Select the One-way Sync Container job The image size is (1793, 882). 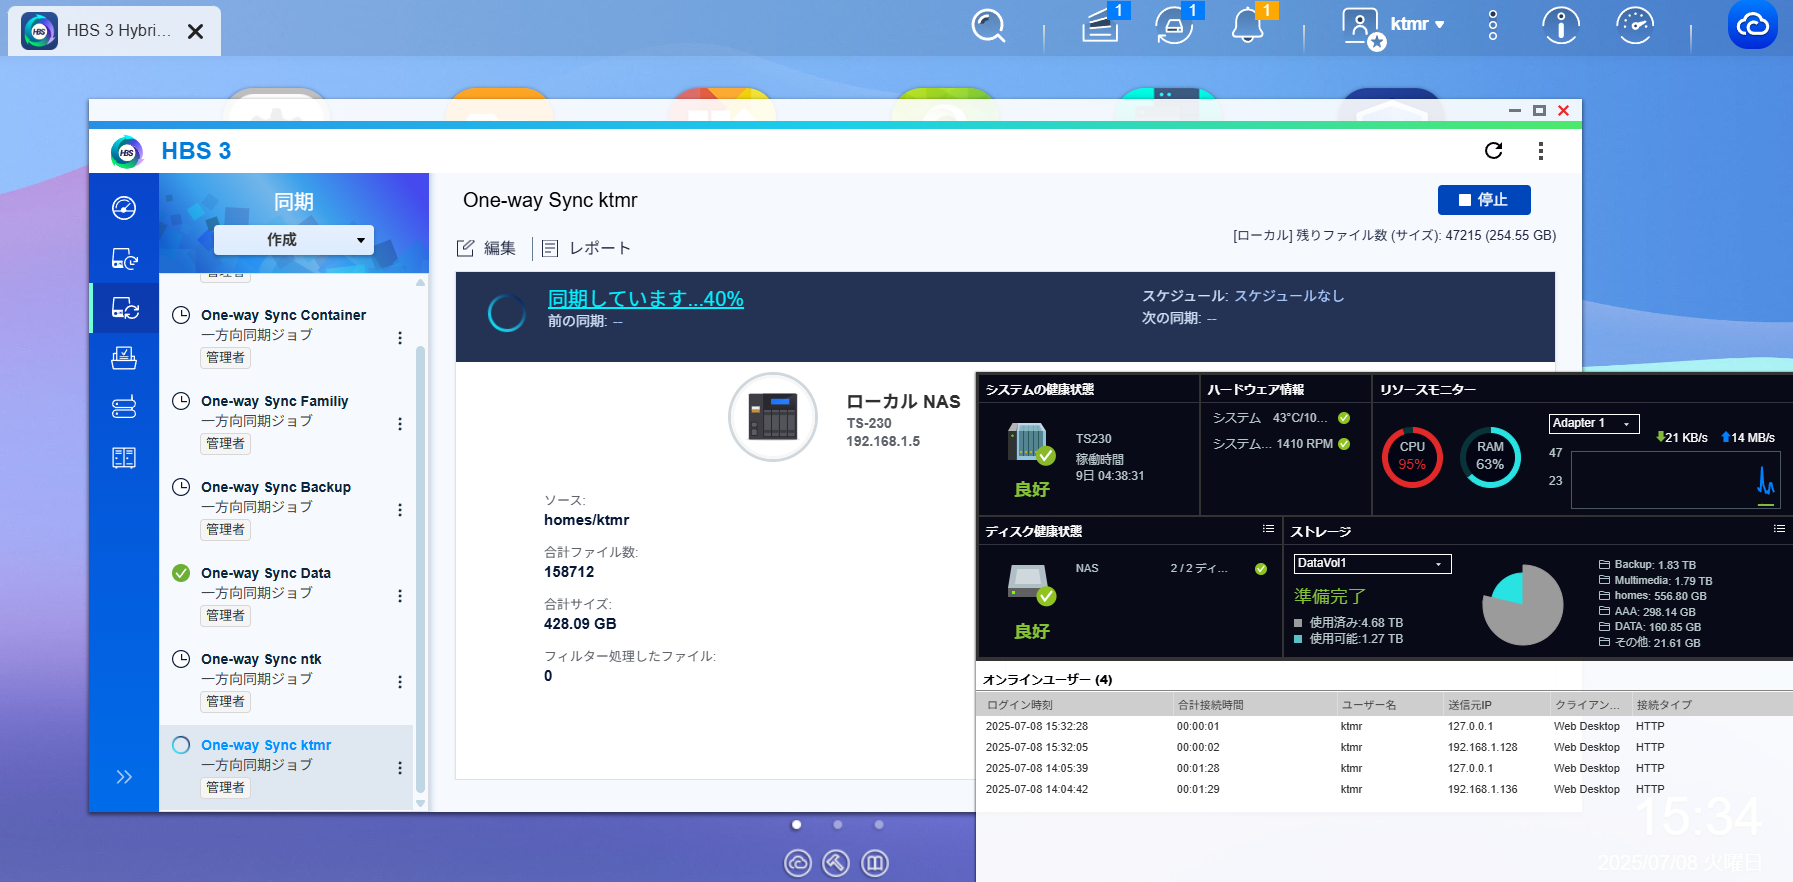pos(286,337)
